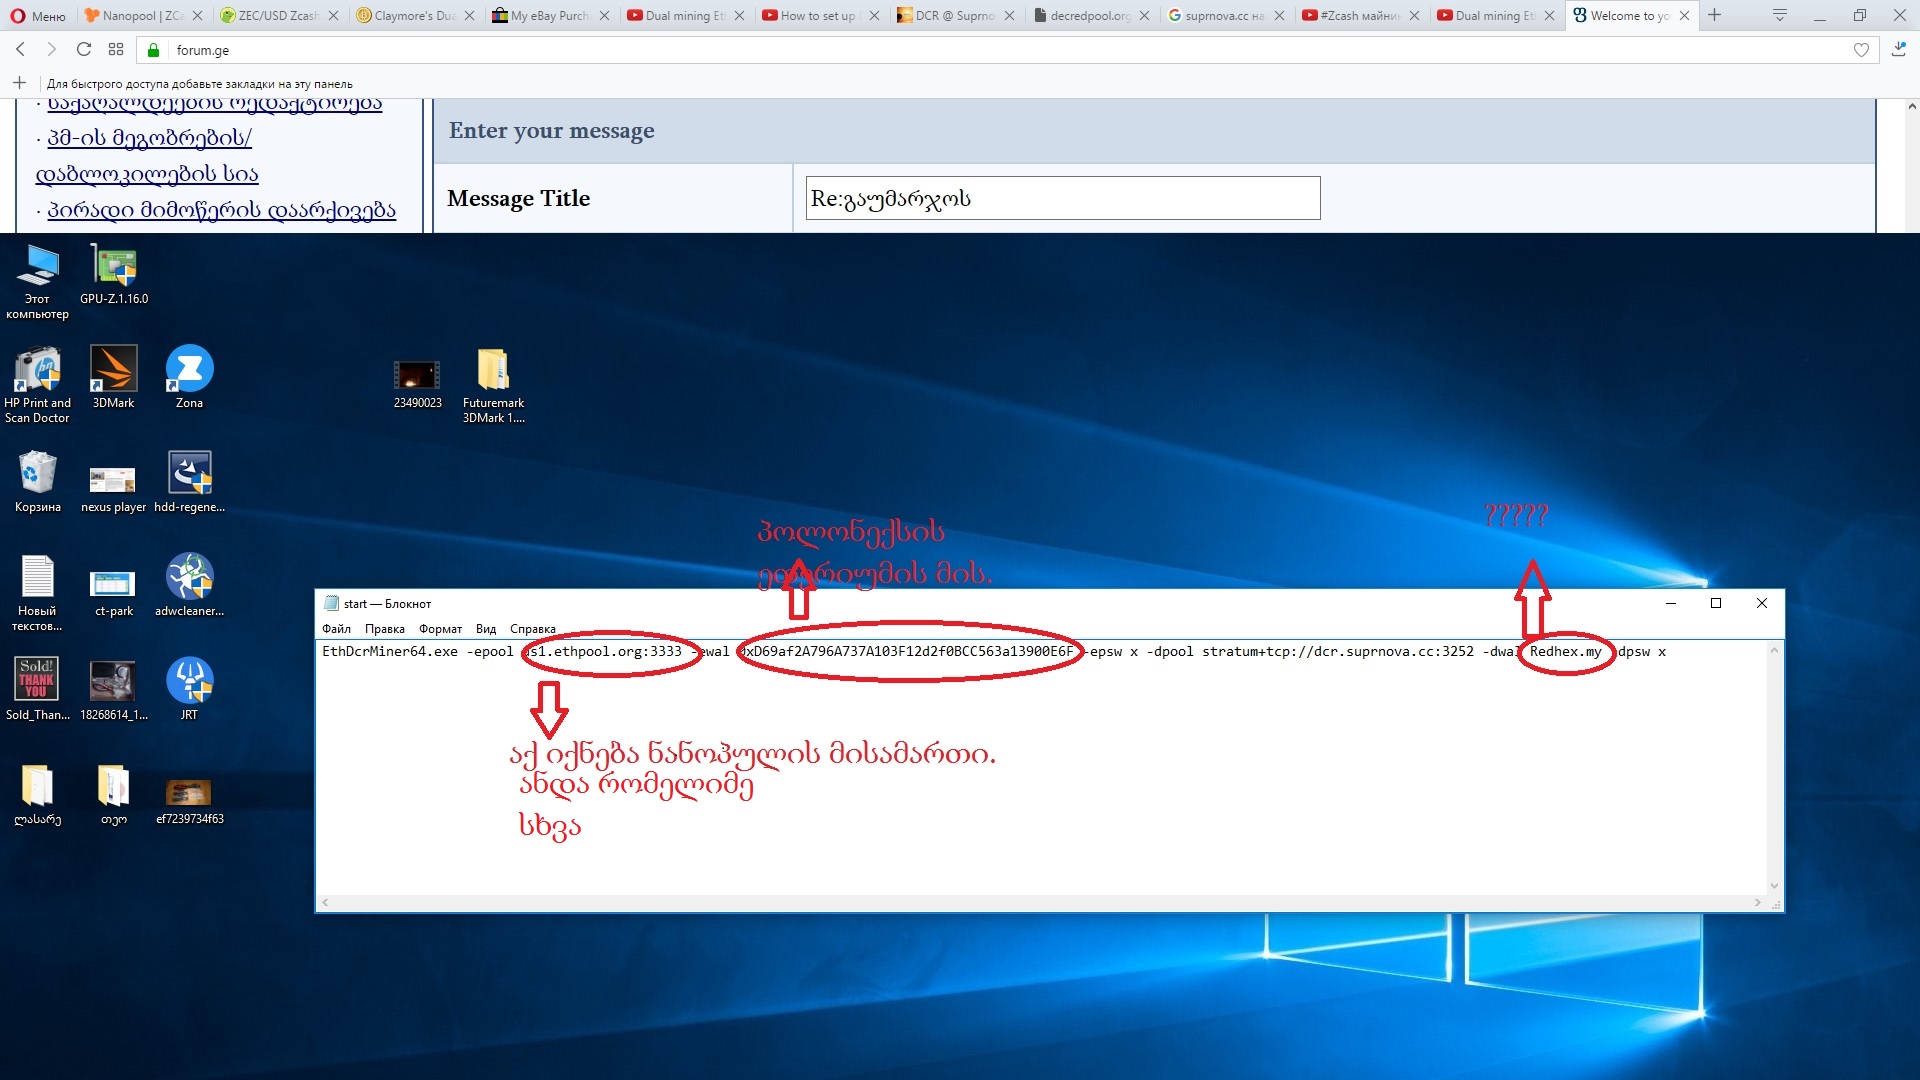Open the Opera Меню menu
1920x1080 pixels.
(x=38, y=15)
